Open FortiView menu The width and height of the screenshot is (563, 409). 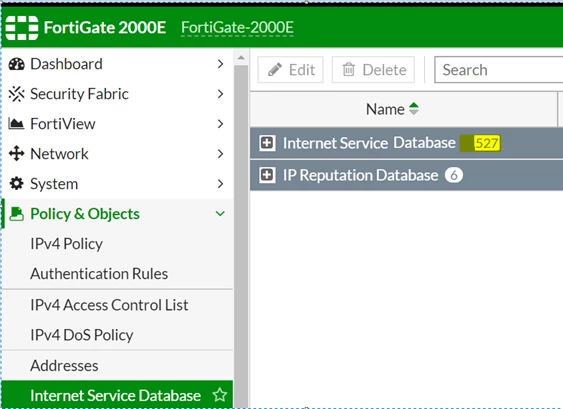(117, 124)
